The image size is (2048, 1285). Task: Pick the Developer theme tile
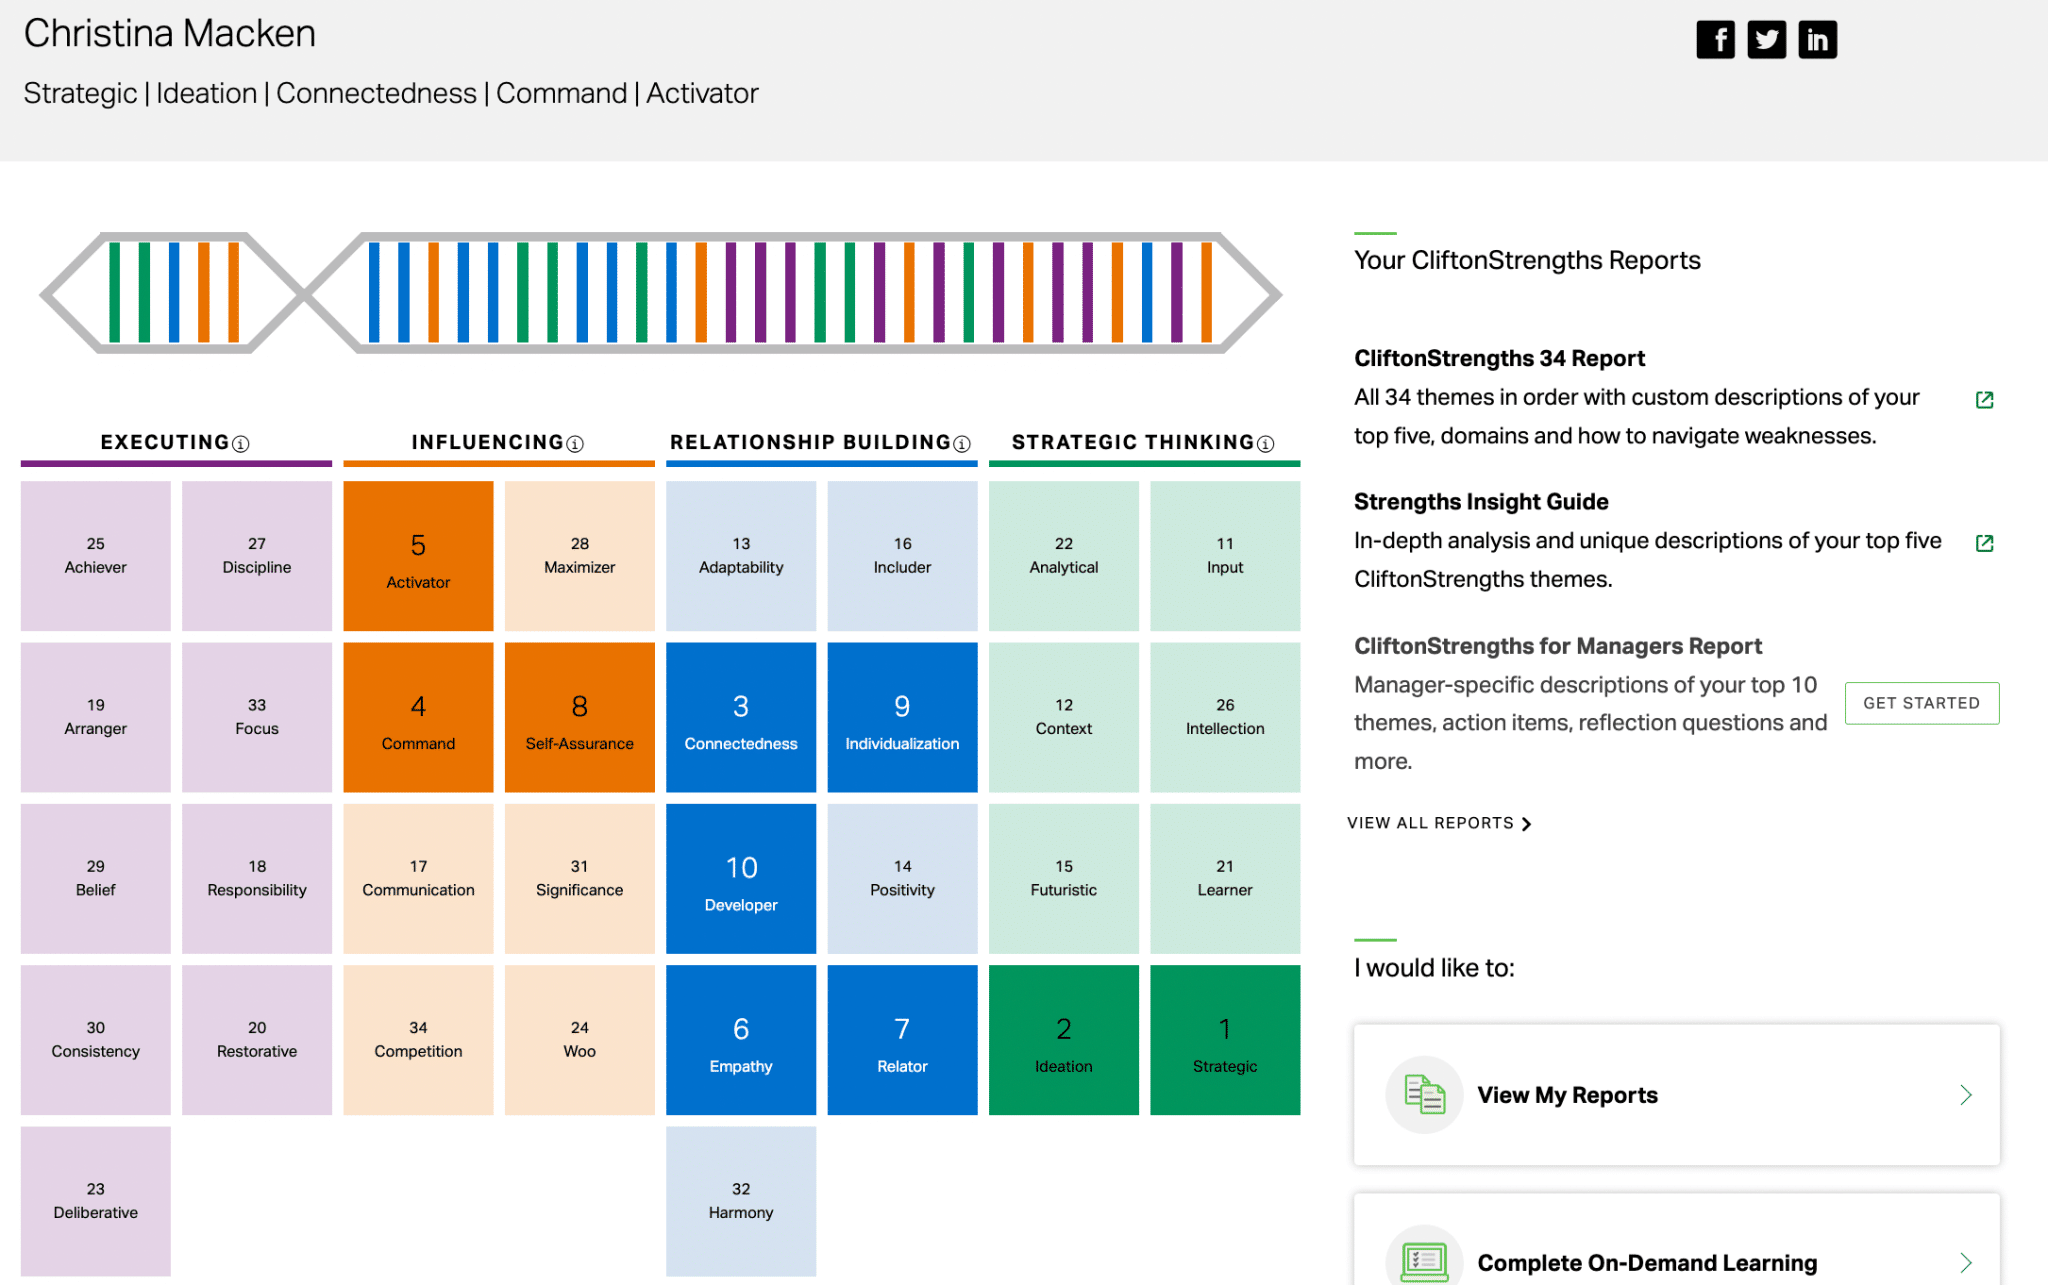(741, 879)
